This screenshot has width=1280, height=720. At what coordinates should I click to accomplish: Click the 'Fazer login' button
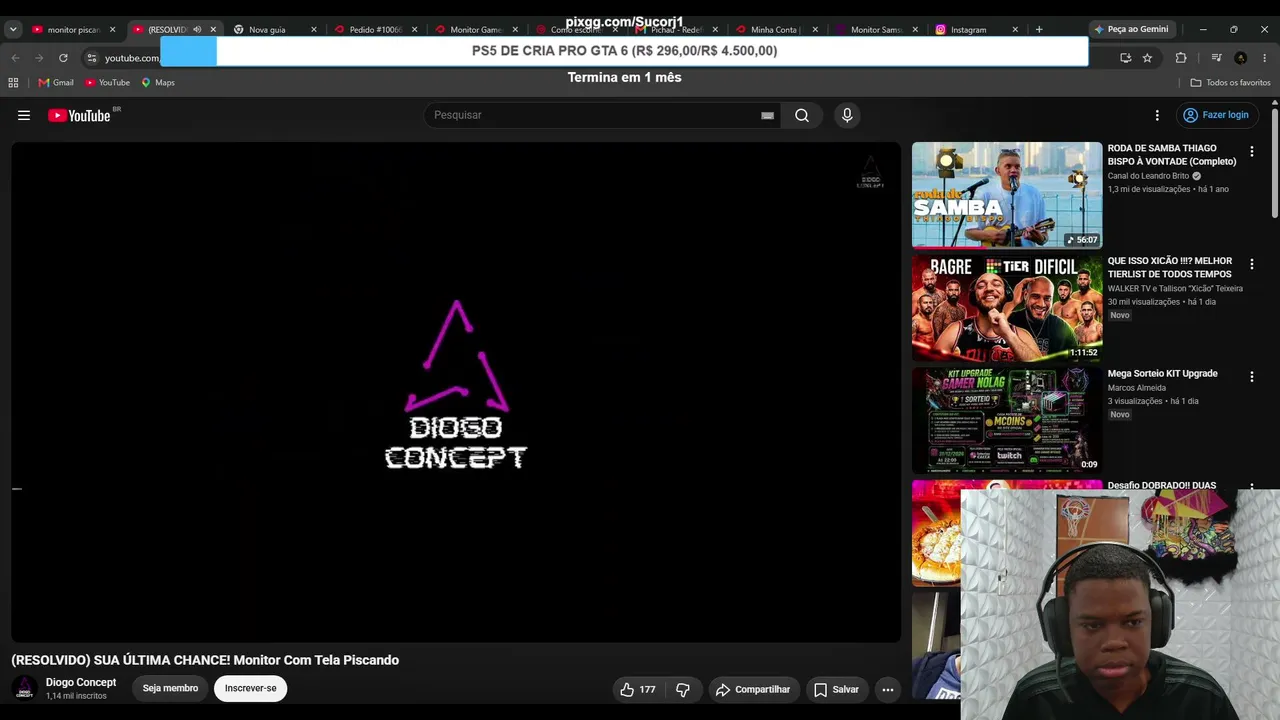coord(1216,115)
